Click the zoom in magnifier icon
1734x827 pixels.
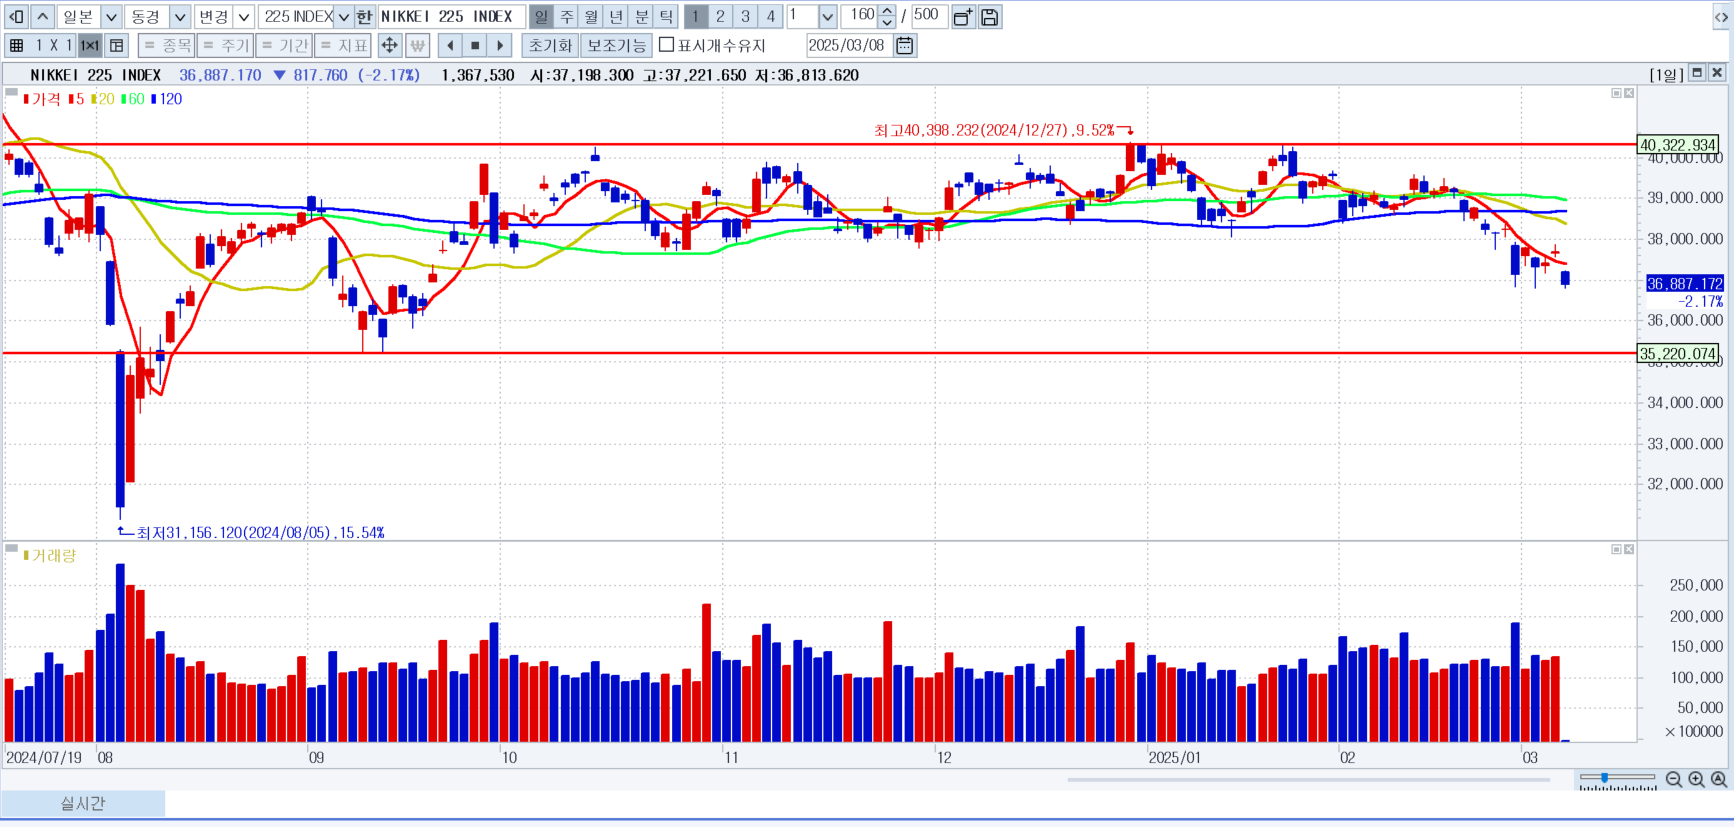(x=1696, y=779)
